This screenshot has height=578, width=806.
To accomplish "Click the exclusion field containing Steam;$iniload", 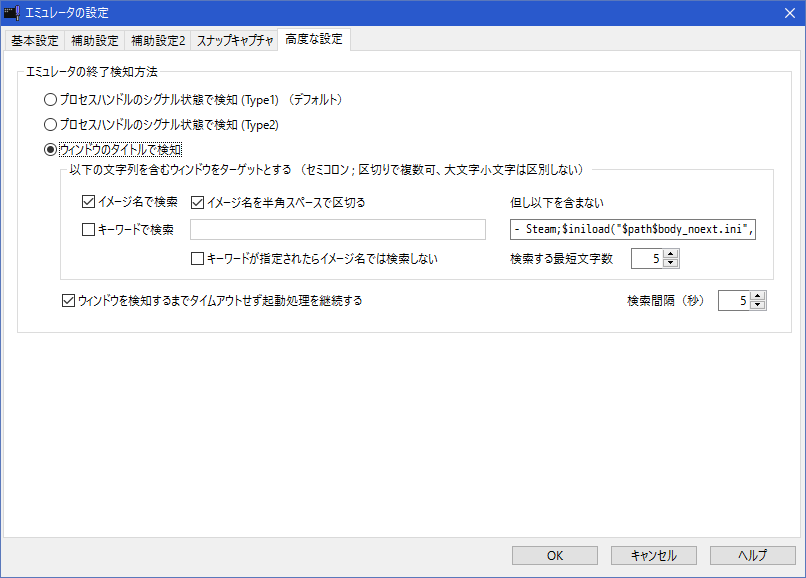I will tap(633, 229).
